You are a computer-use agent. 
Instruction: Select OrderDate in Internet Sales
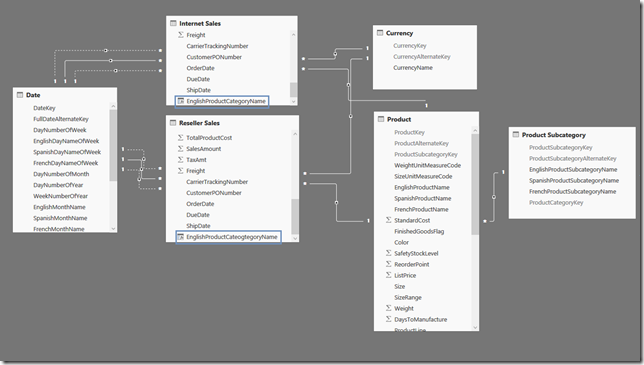(200, 68)
